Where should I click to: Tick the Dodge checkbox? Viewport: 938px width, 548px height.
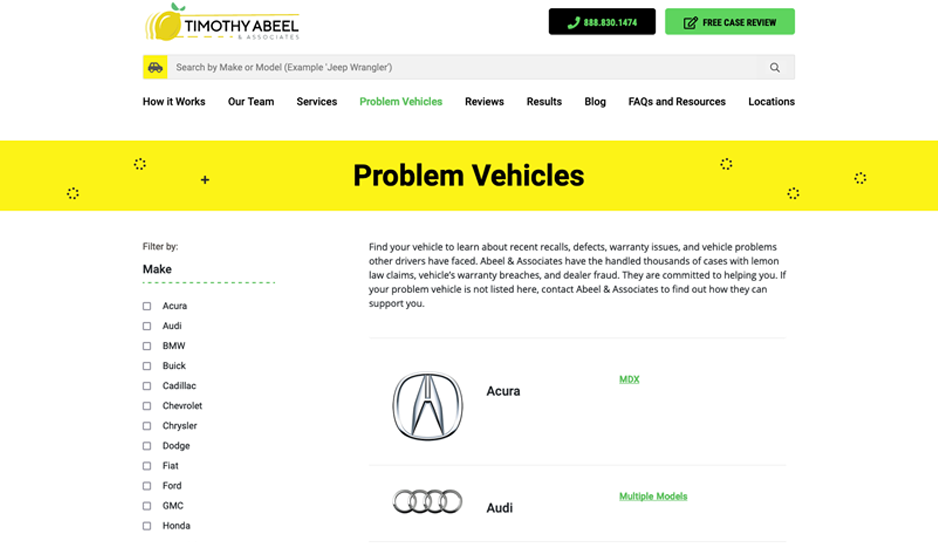[x=147, y=446]
